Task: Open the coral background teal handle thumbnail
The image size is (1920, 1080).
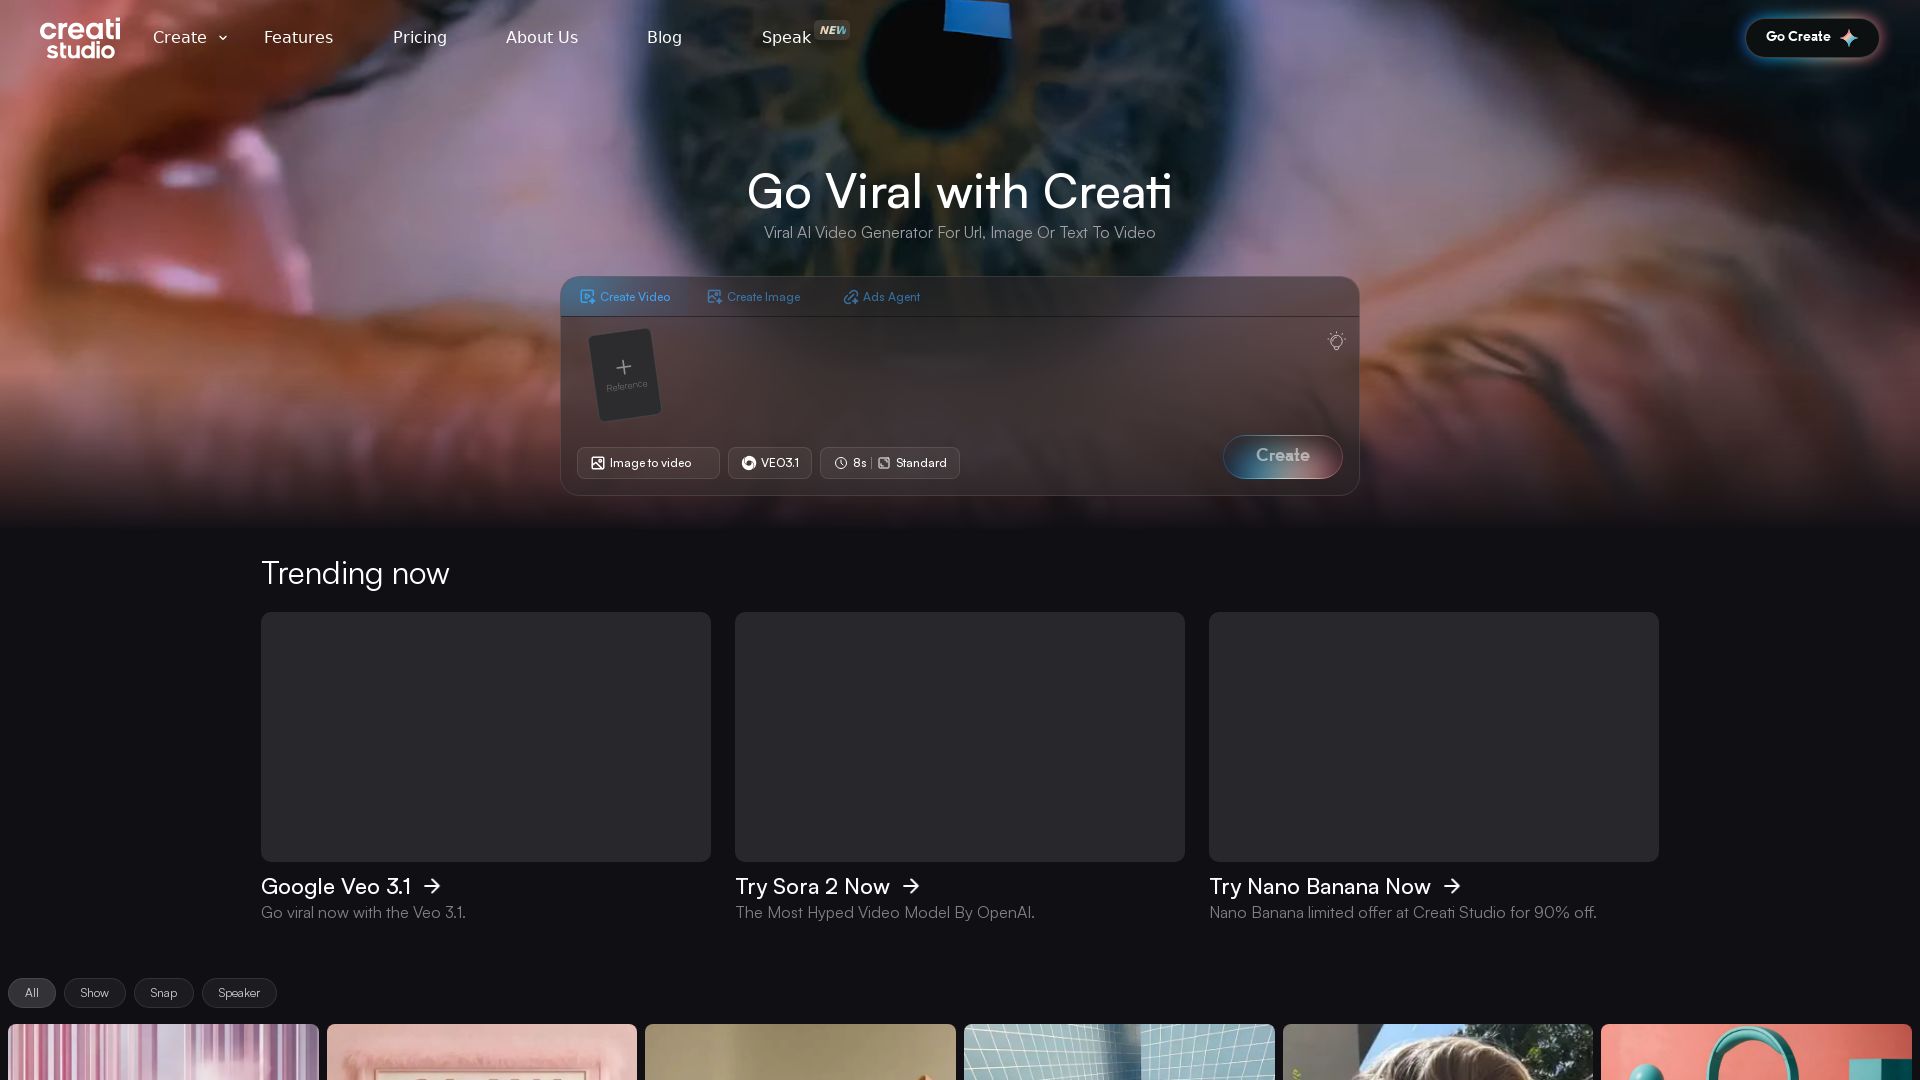Action: (x=1756, y=1052)
